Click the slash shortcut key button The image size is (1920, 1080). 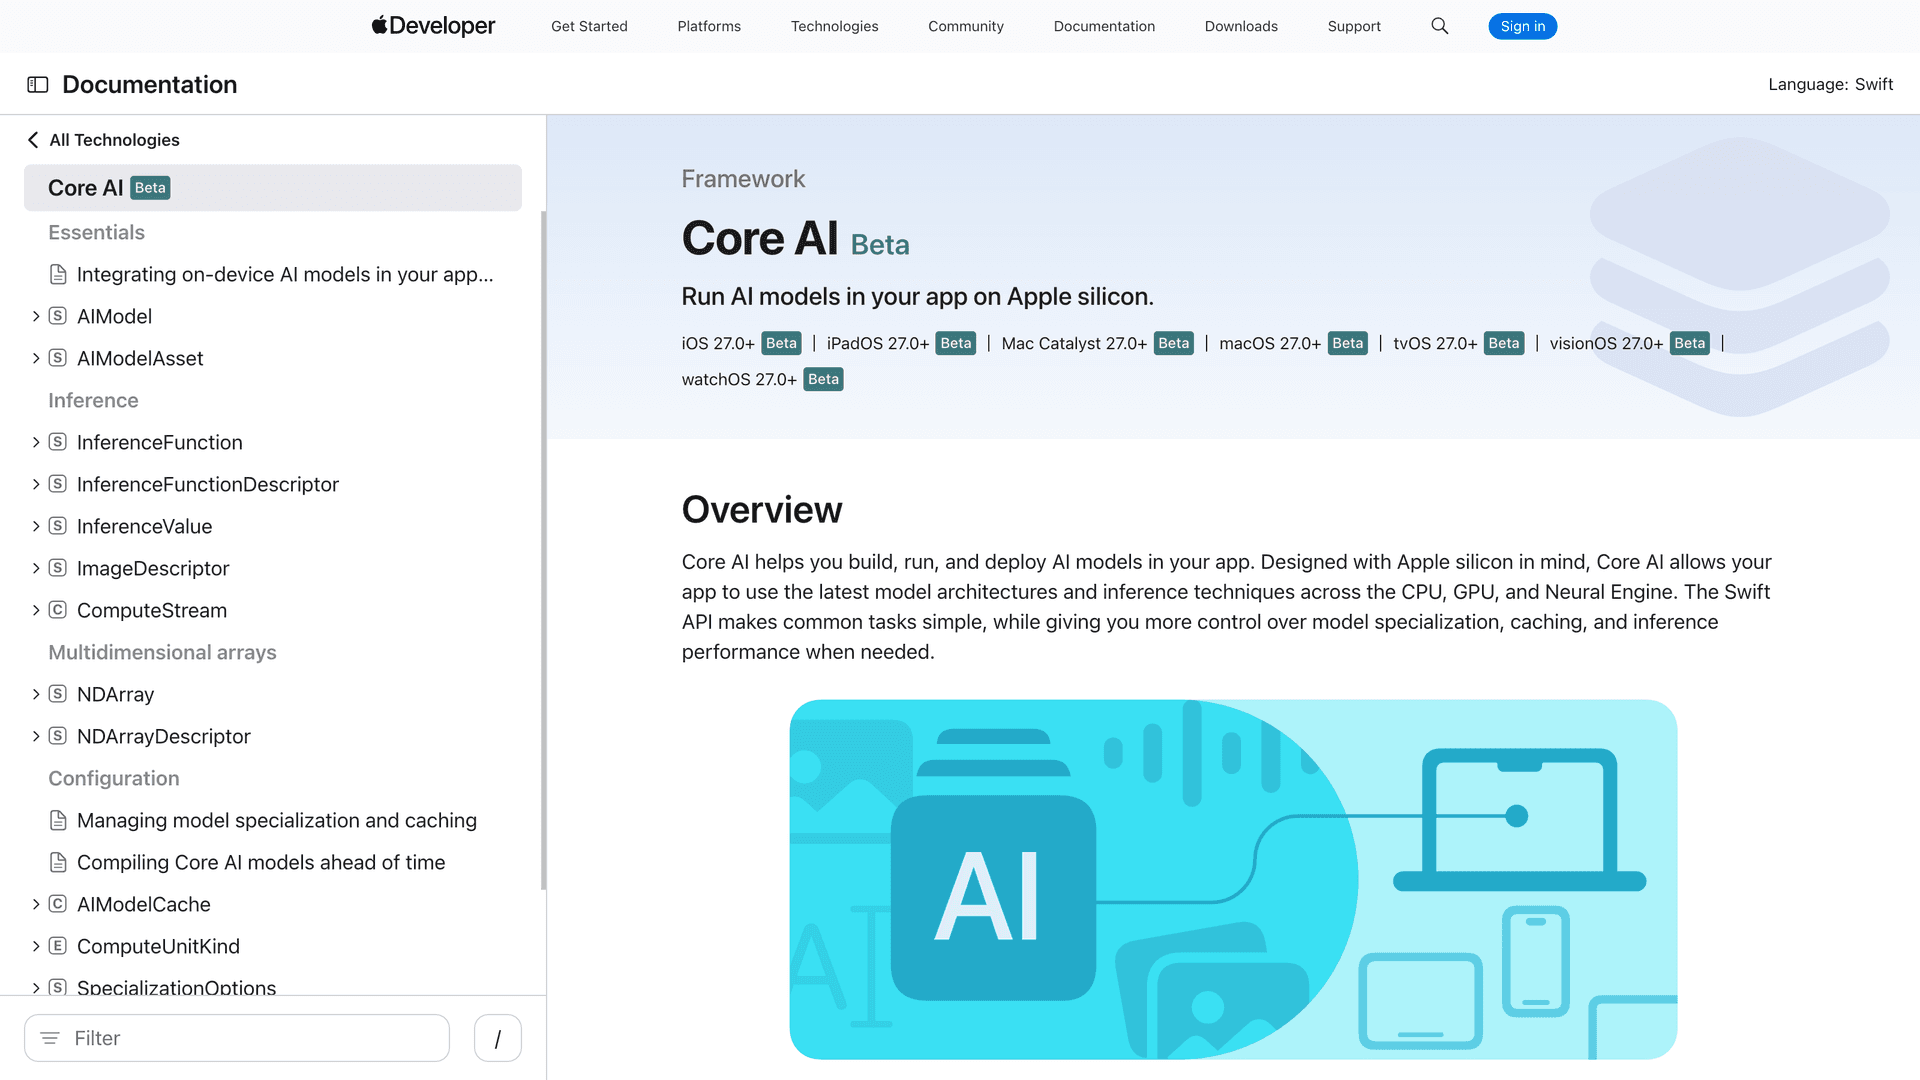(x=498, y=1038)
